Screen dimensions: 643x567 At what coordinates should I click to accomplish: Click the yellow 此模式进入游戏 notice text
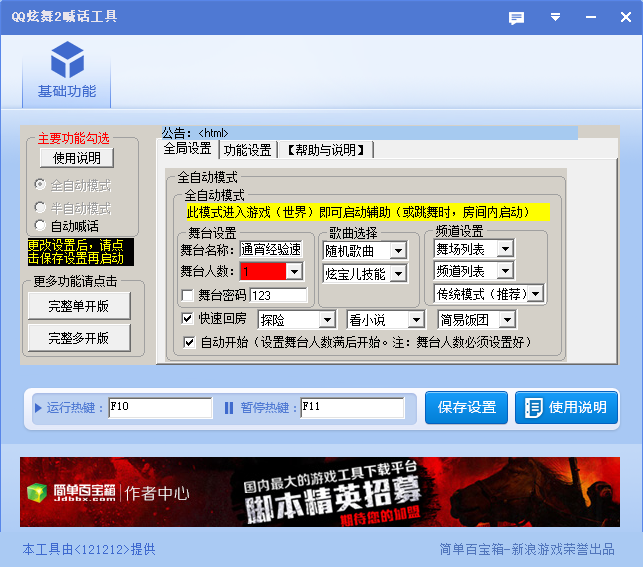point(368,212)
